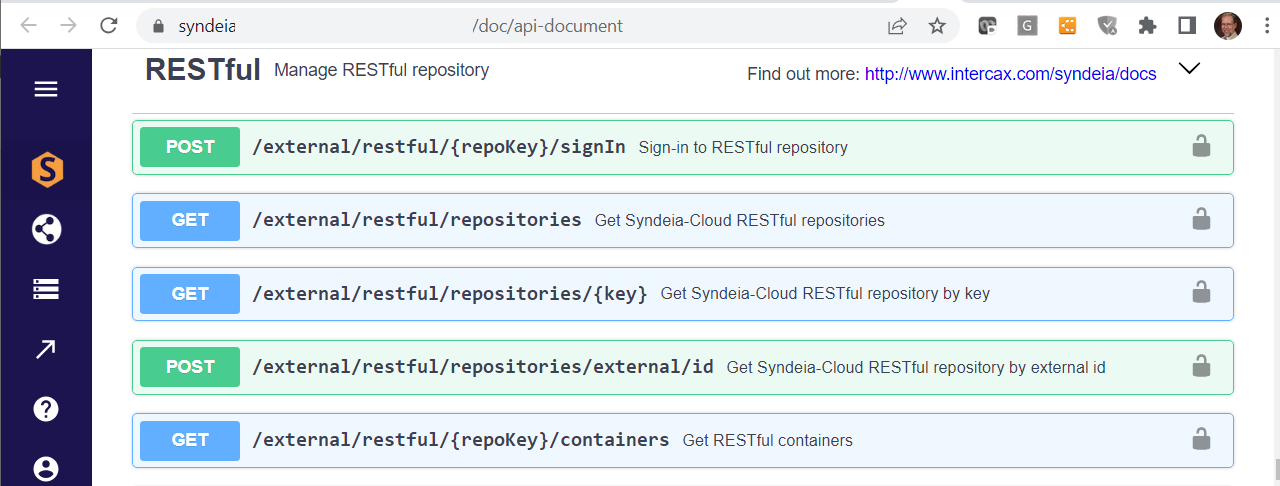Viewport: 1280px width, 486px height.
Task: Open the stacked repositories icon in sidebar
Action: (x=46, y=289)
